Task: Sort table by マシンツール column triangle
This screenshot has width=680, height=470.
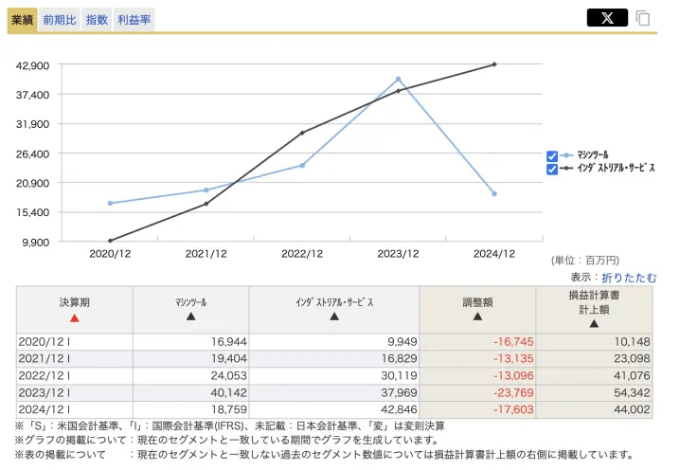Action: (191, 317)
